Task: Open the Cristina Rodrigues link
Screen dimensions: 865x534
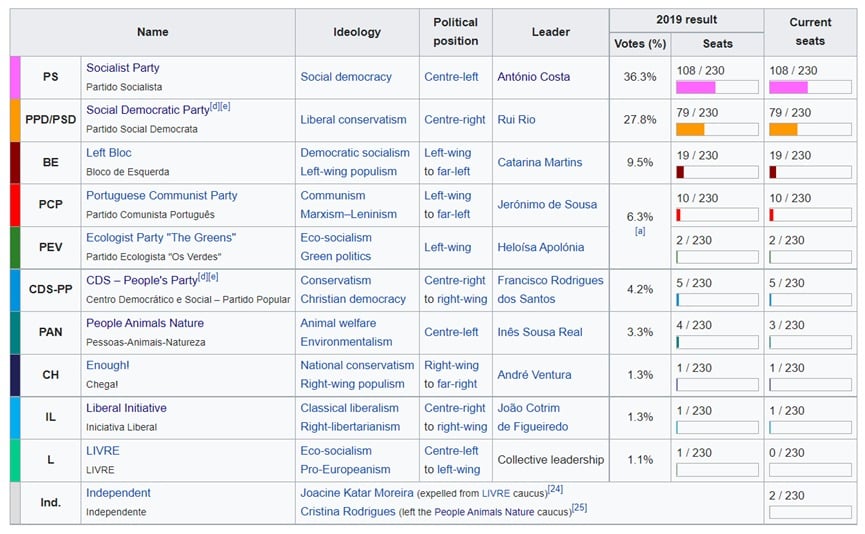Action: [348, 512]
